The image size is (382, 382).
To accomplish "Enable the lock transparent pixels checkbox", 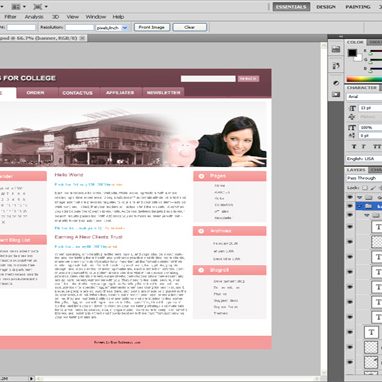I will pos(365,188).
